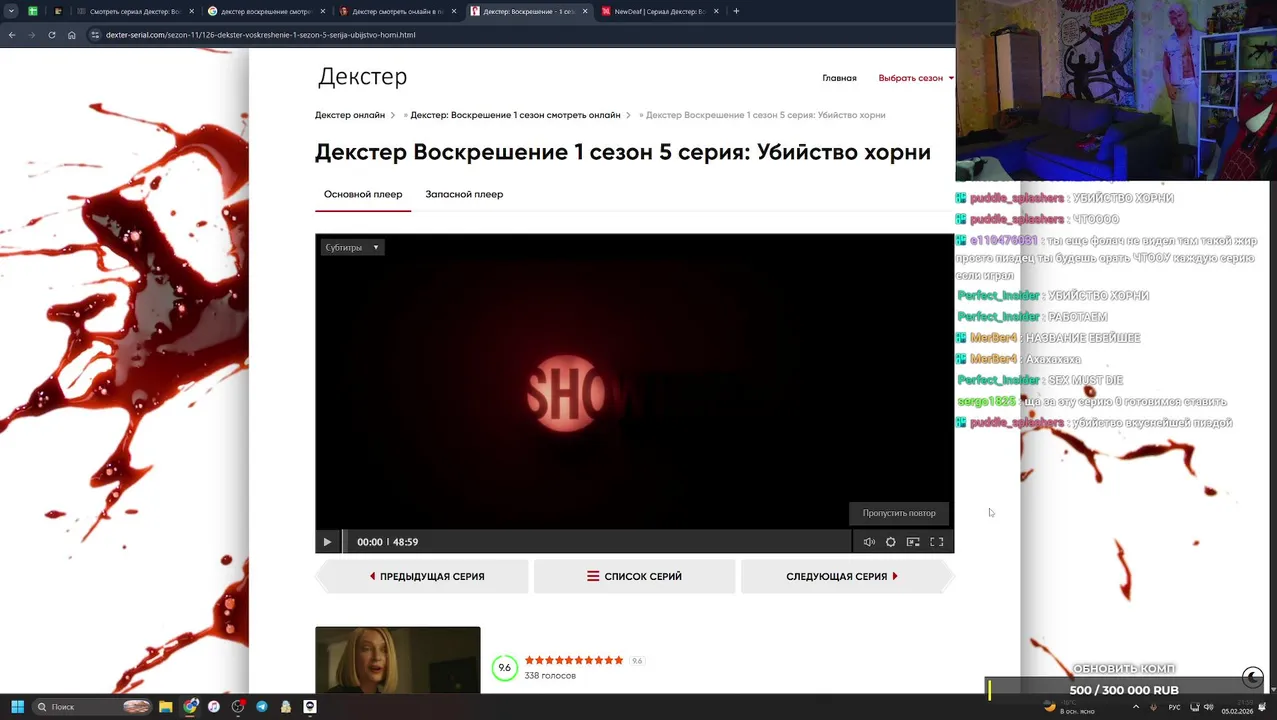Open Декстер: Воскрешение 1 сезон breadcrumb
This screenshot has width=1277, height=720.
(x=515, y=115)
